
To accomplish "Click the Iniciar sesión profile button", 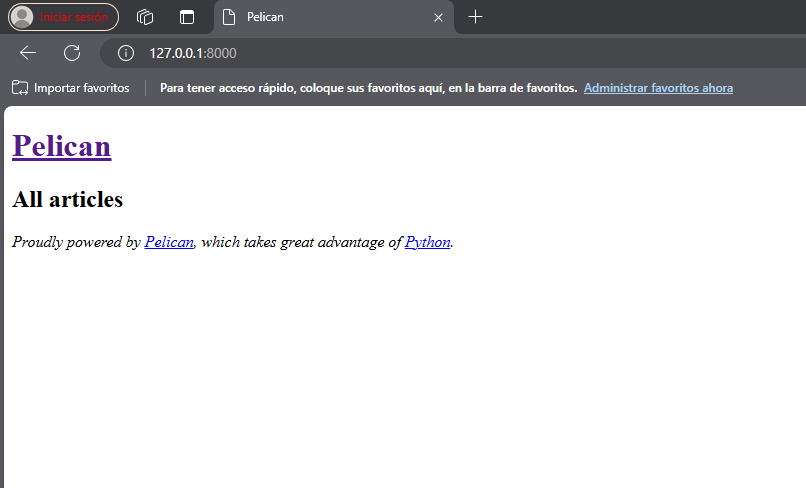I will [63, 17].
